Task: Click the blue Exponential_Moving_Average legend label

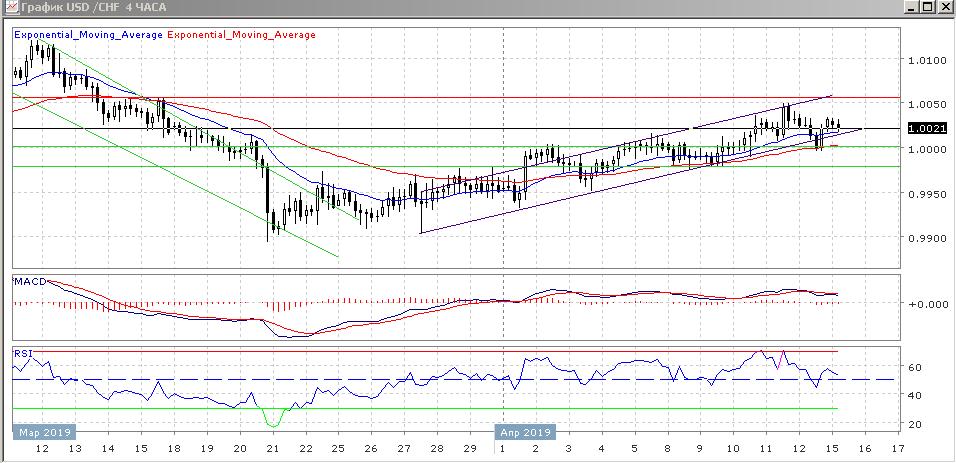Action: [x=88, y=35]
